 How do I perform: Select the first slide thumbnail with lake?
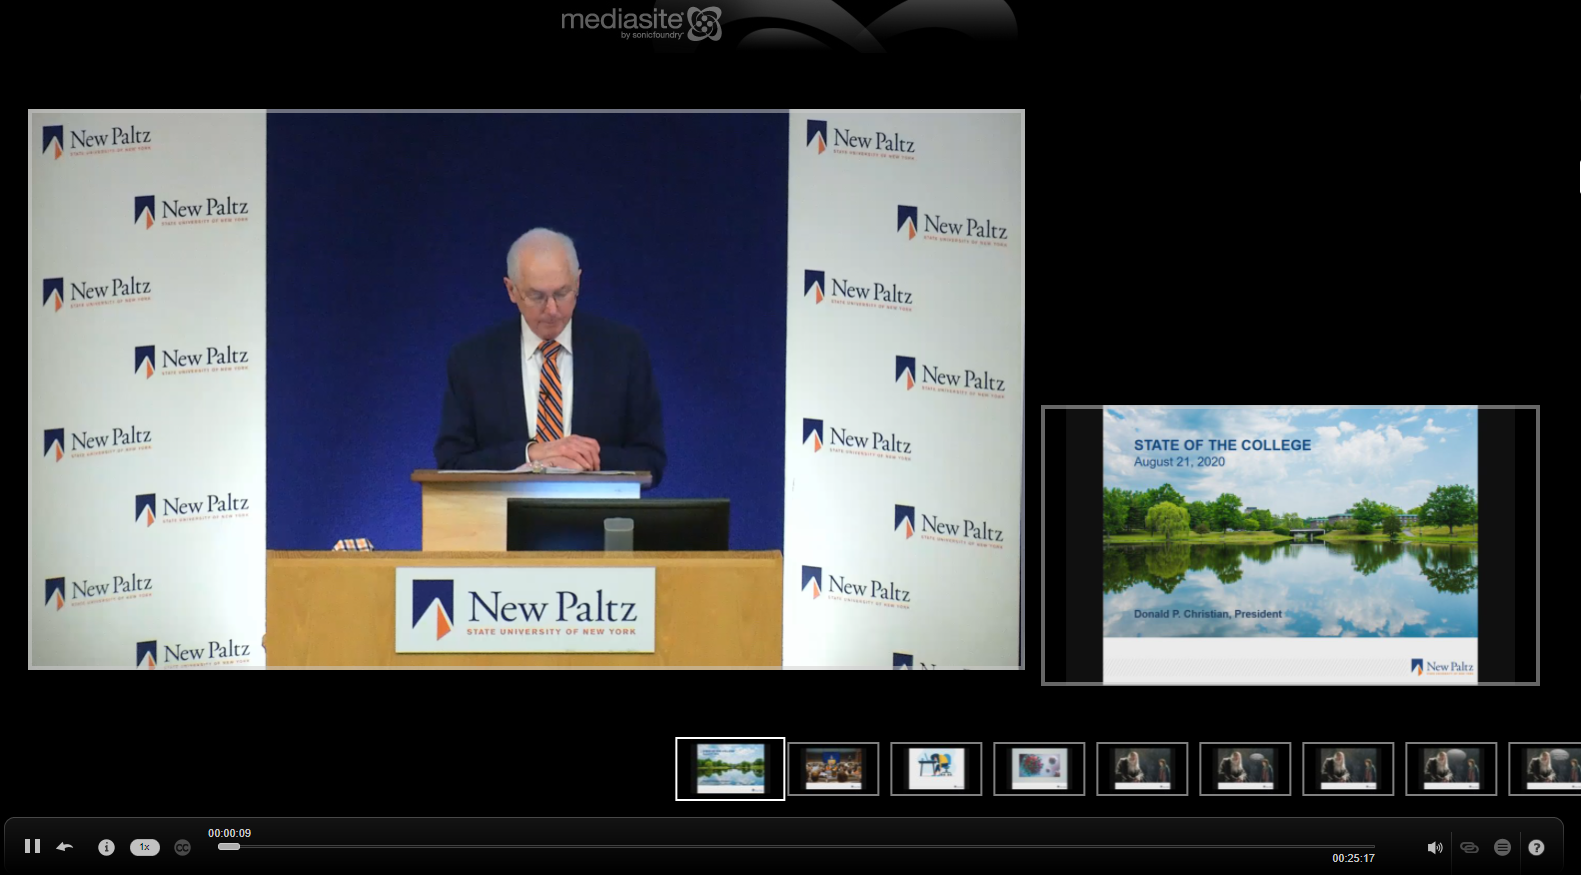(730, 769)
